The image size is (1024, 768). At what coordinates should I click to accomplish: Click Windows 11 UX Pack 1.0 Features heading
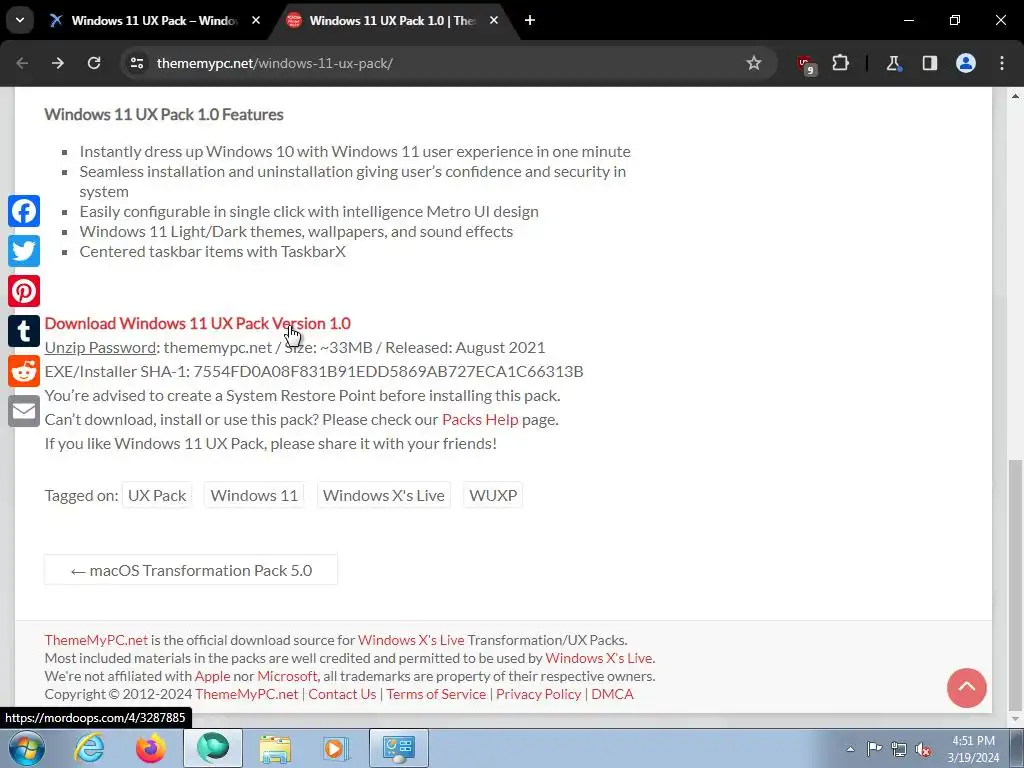pyautogui.click(x=164, y=114)
